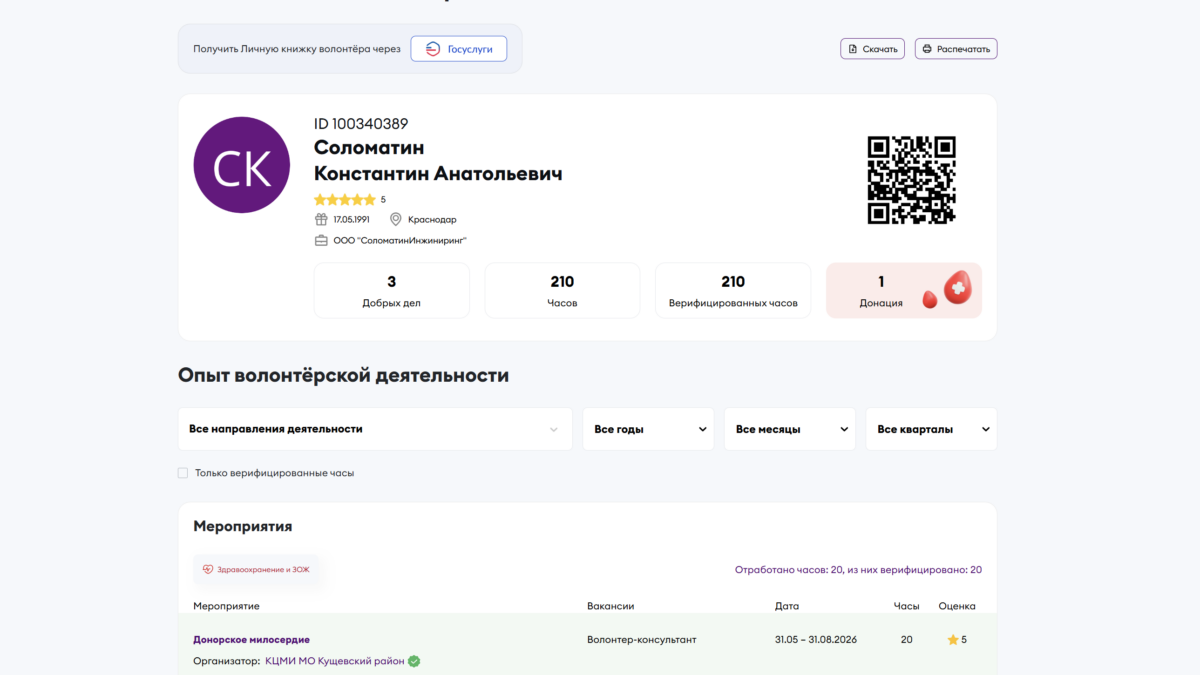
Task: Click the Отработано часов: 20 summary text
Action: click(858, 570)
